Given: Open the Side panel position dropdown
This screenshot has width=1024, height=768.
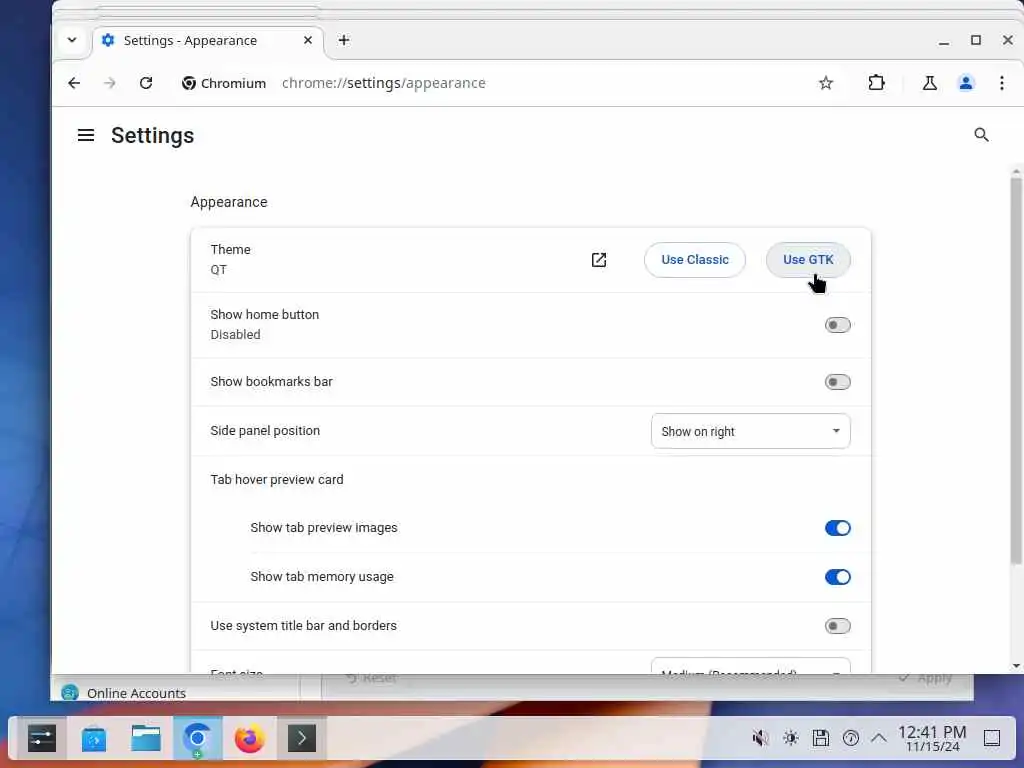Looking at the screenshot, I should tap(750, 431).
